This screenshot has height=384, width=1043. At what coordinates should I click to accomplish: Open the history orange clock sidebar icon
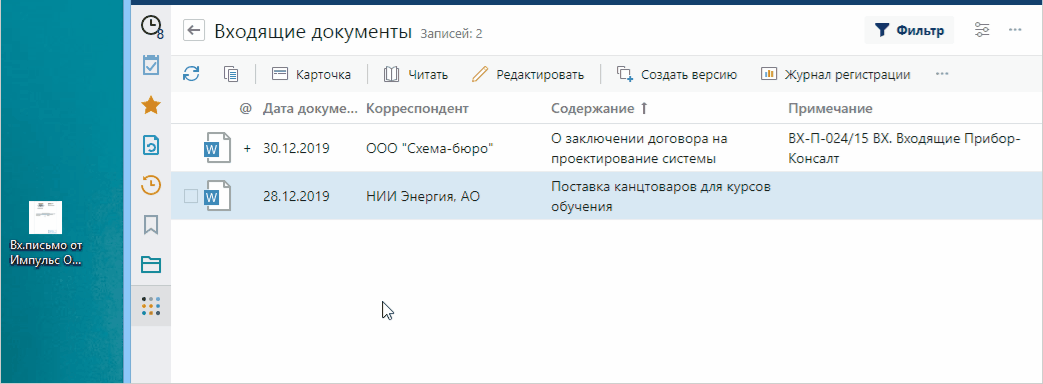[152, 185]
